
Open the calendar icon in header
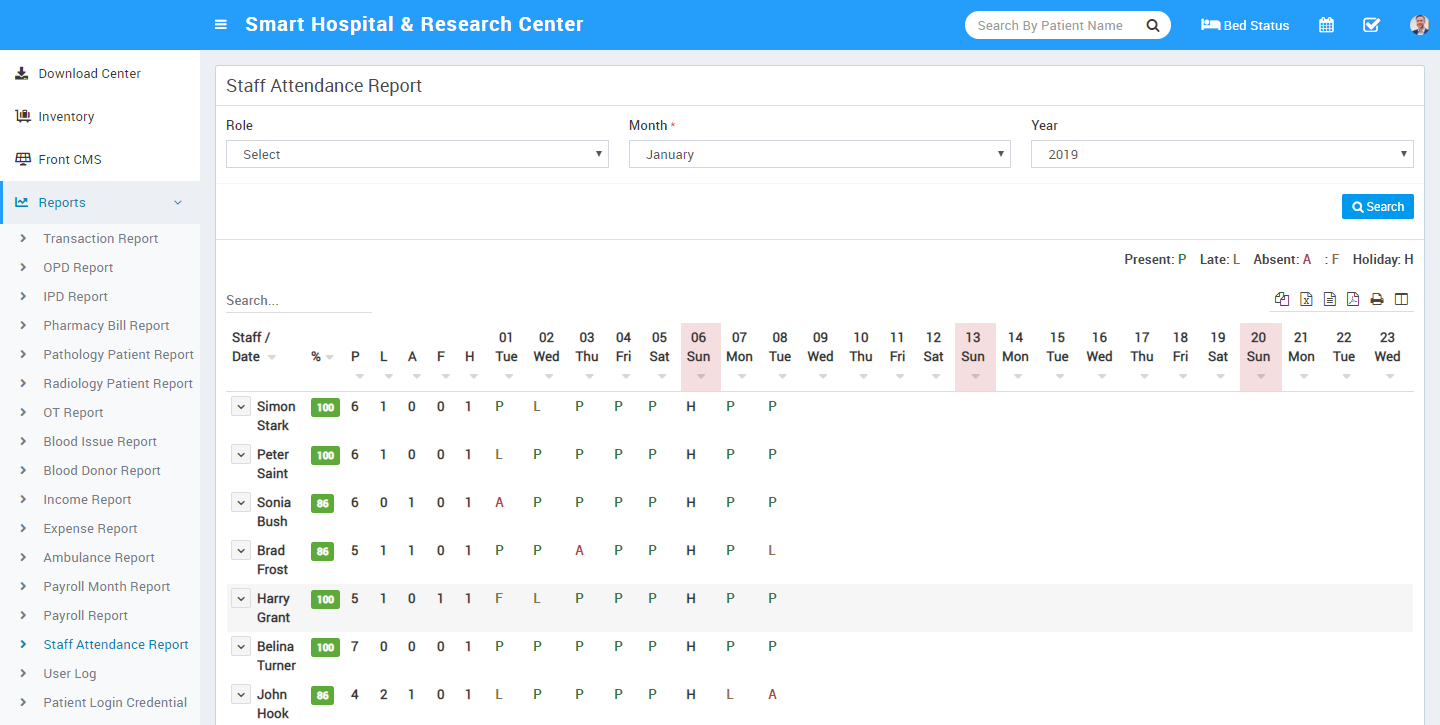point(1326,25)
